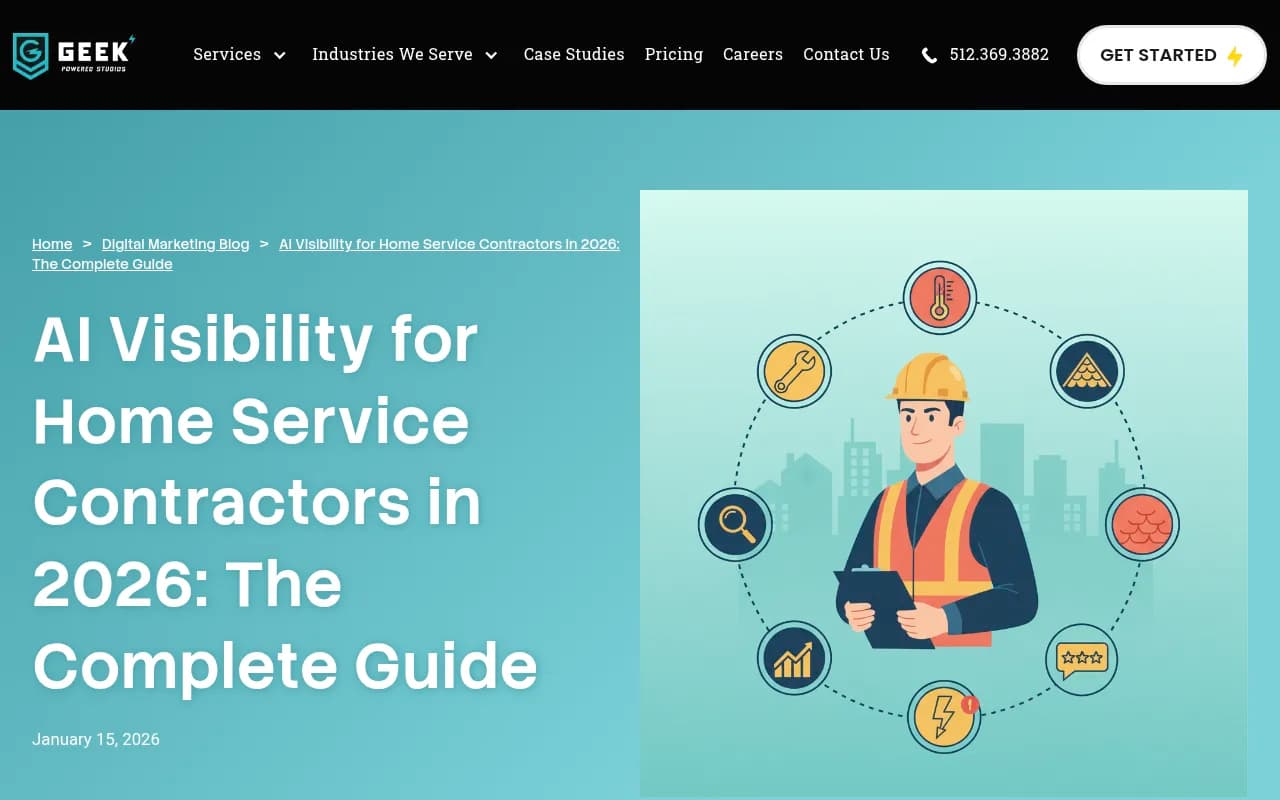Click the contractor in hard hat illustration
The width and height of the screenshot is (1280, 800).
(x=935, y=500)
